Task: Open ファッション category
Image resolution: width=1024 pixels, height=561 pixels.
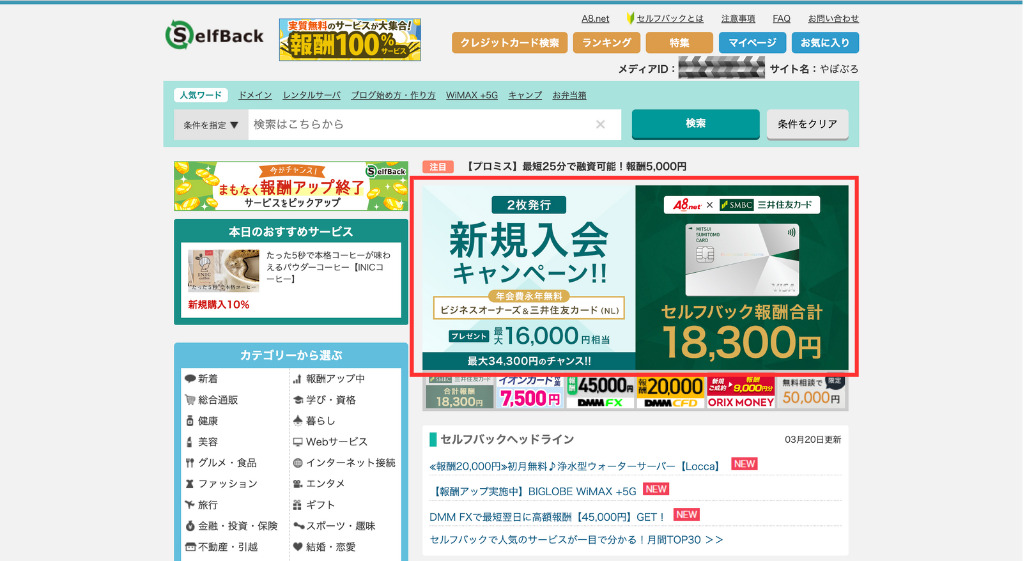Action: (221, 483)
